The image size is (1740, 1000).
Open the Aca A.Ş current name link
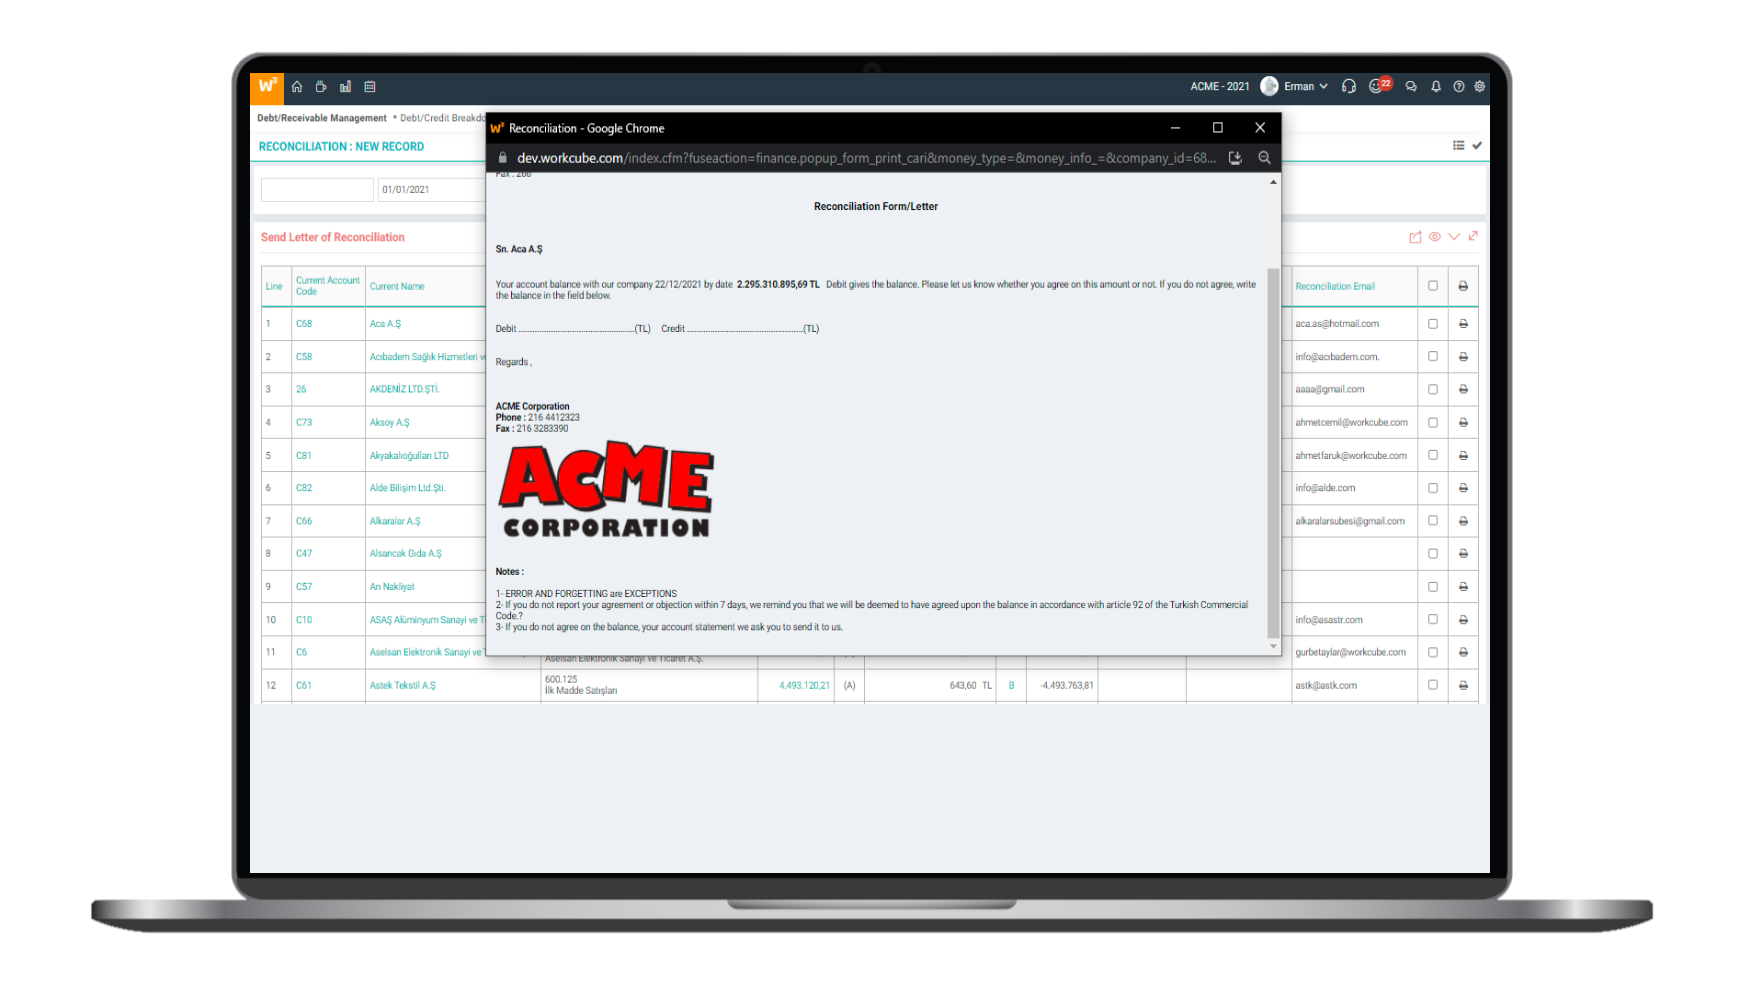point(385,324)
